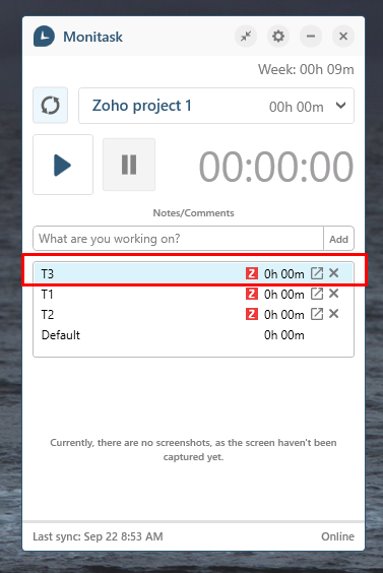Viewport: 383px width, 573px height.
Task: Open task T1 in external link
Action: [x=317, y=294]
